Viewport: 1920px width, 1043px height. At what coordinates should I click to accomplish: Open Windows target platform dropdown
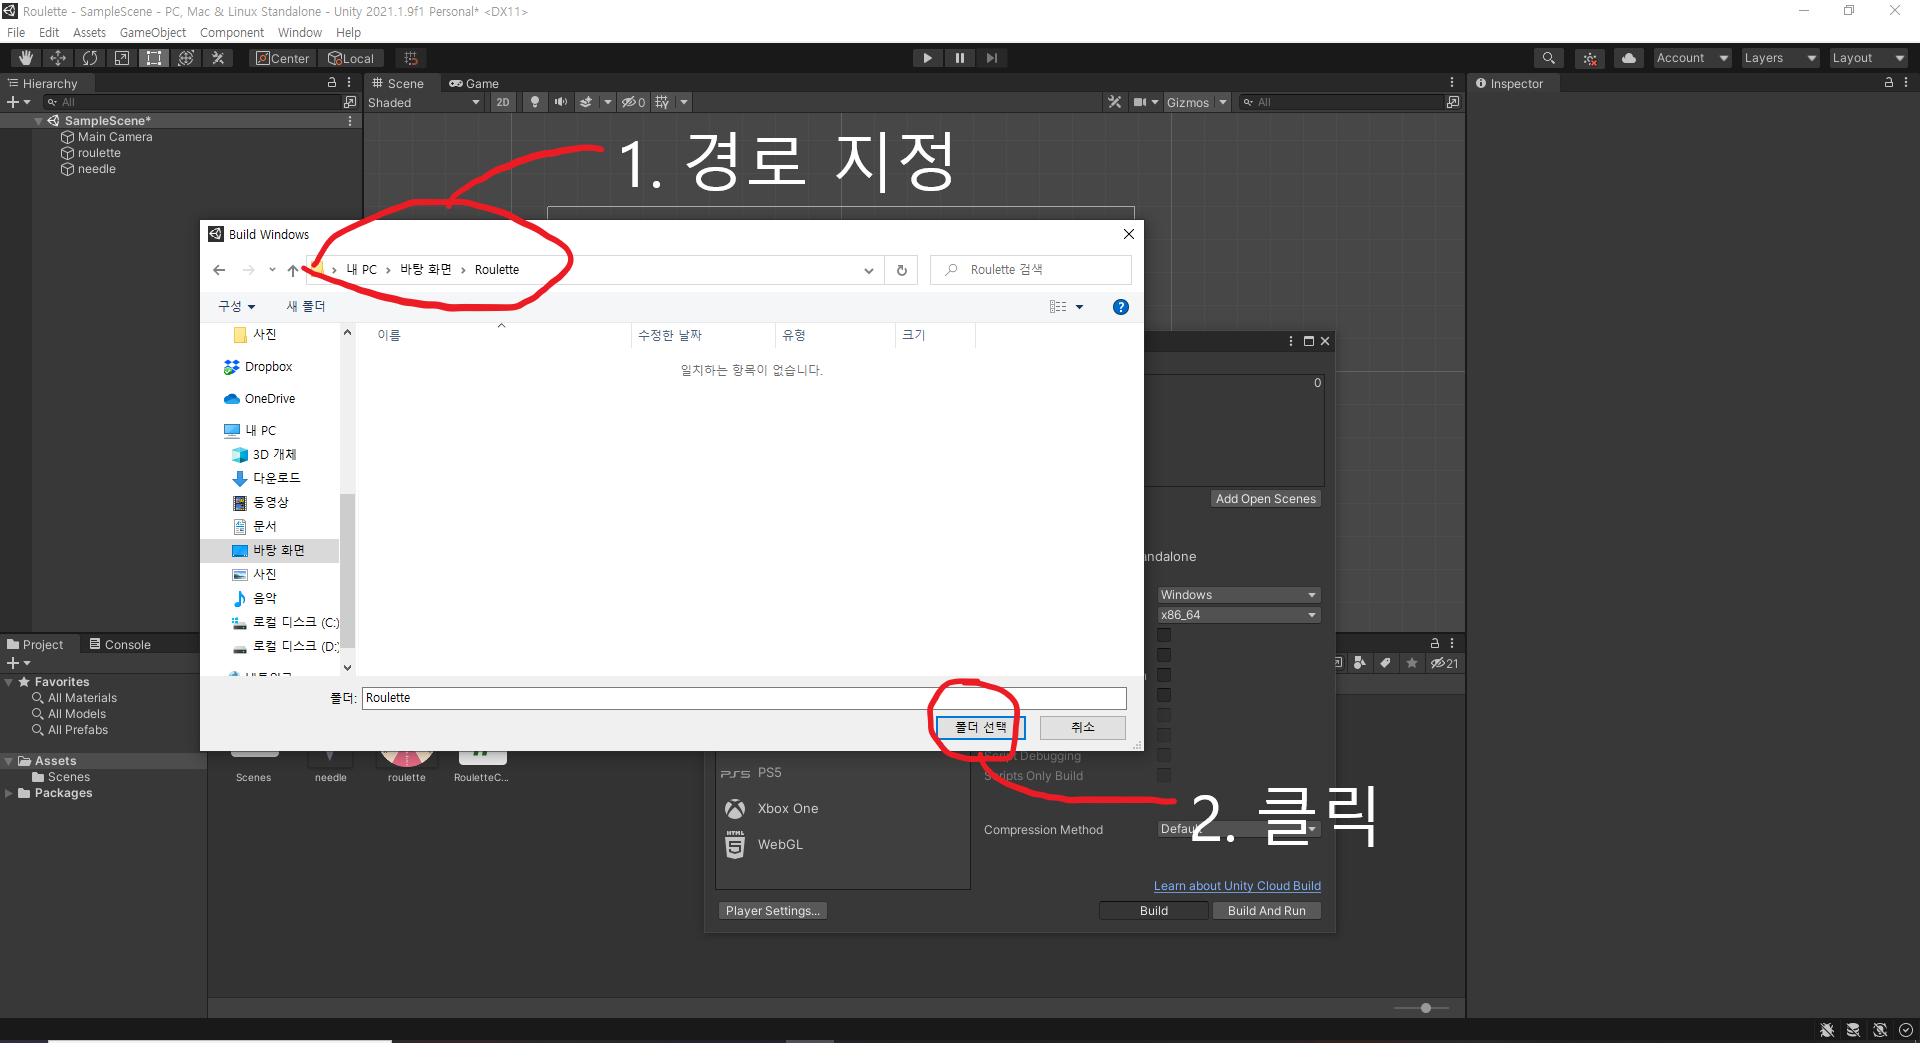tap(1239, 595)
